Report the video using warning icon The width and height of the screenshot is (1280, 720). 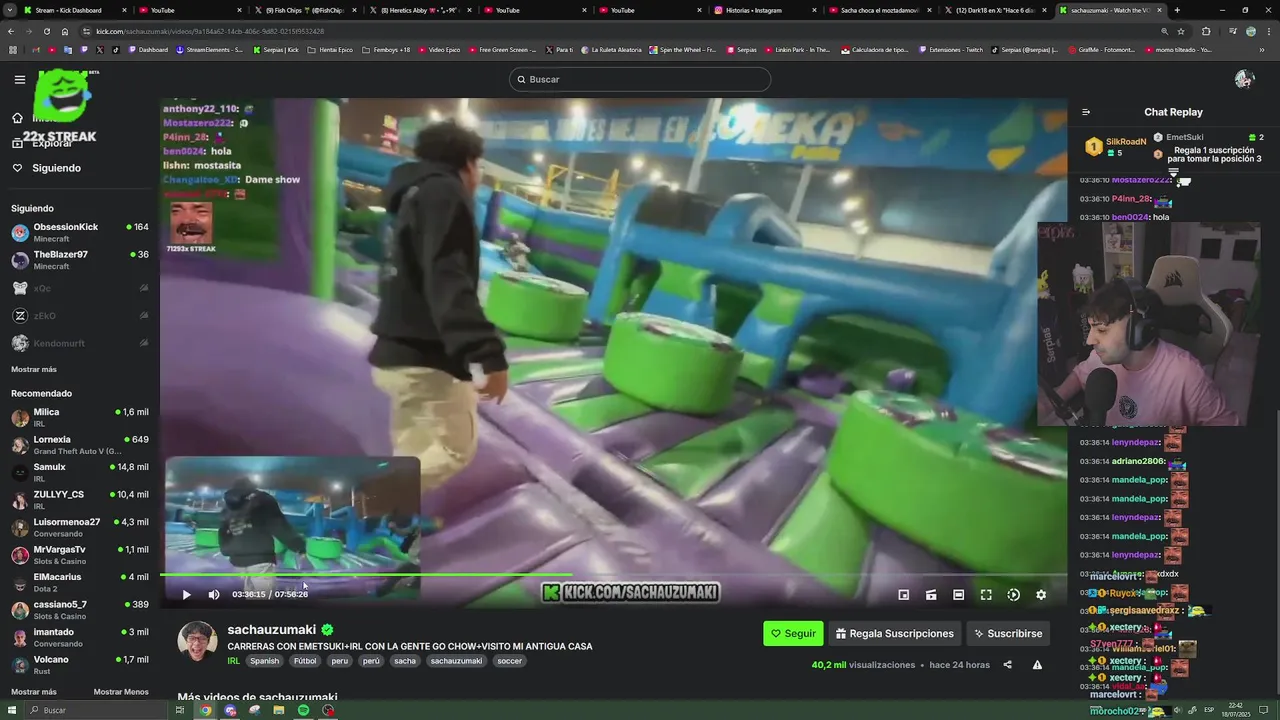pyautogui.click(x=1037, y=665)
